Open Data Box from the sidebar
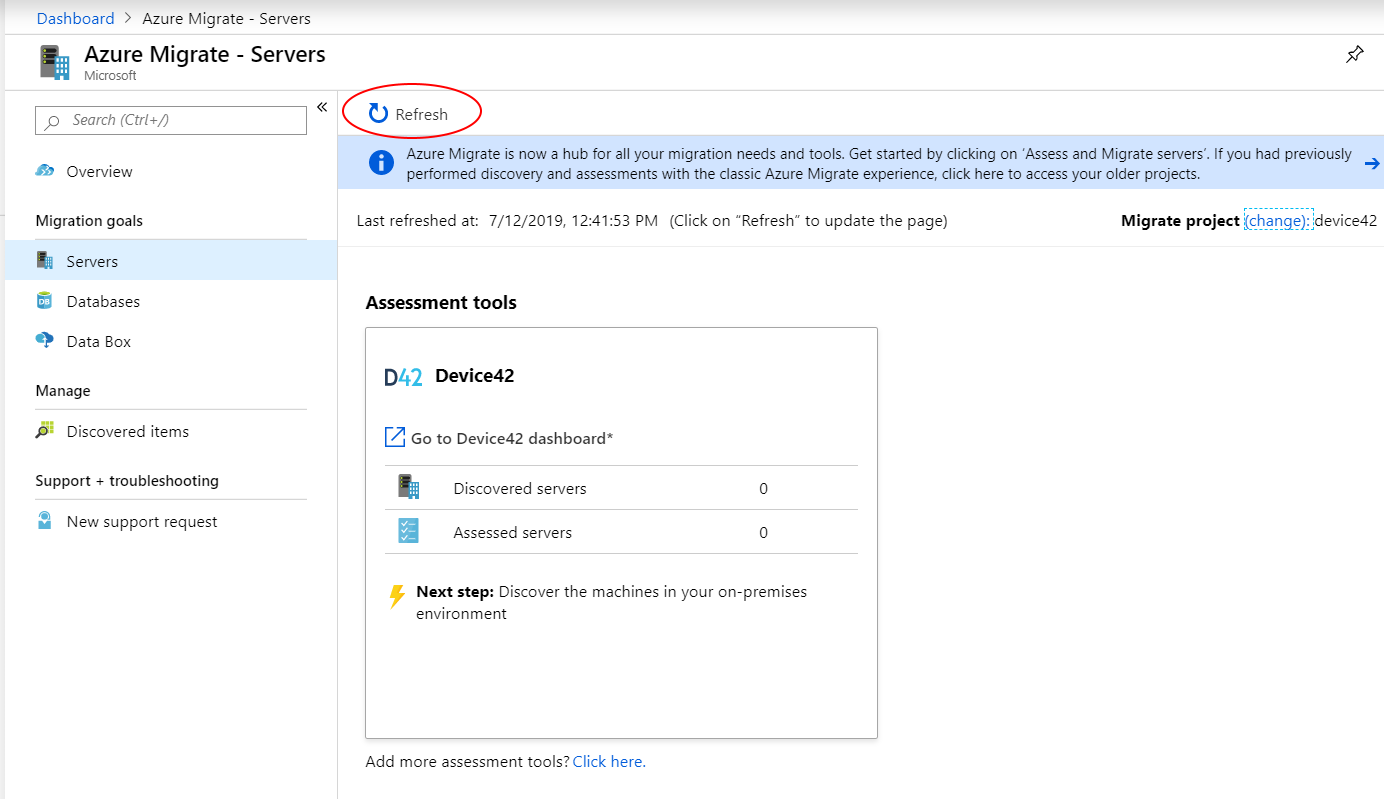This screenshot has height=799, width=1384. click(44, 341)
